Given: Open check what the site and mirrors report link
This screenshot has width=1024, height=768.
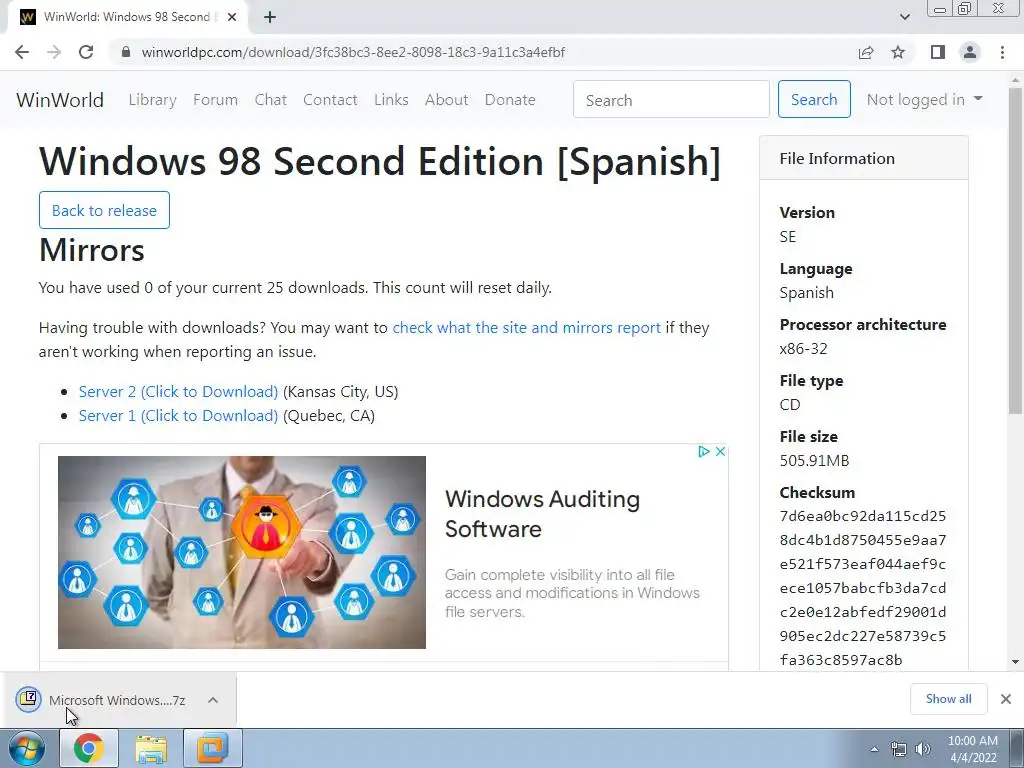Looking at the screenshot, I should [526, 328].
